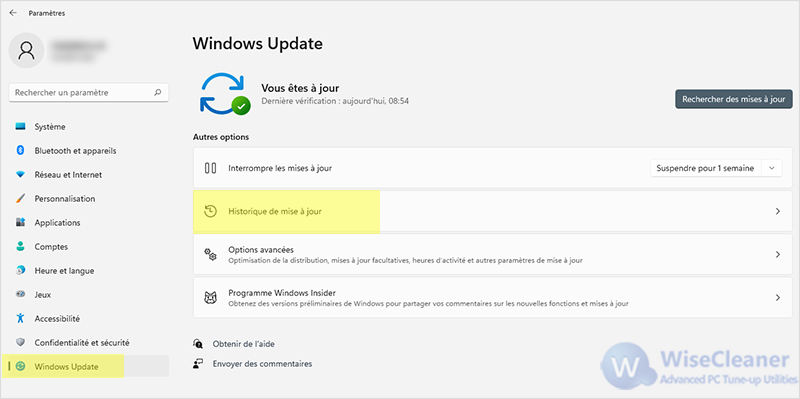Open the Obtenir de l'aide link
The image size is (800, 399).
coord(243,344)
